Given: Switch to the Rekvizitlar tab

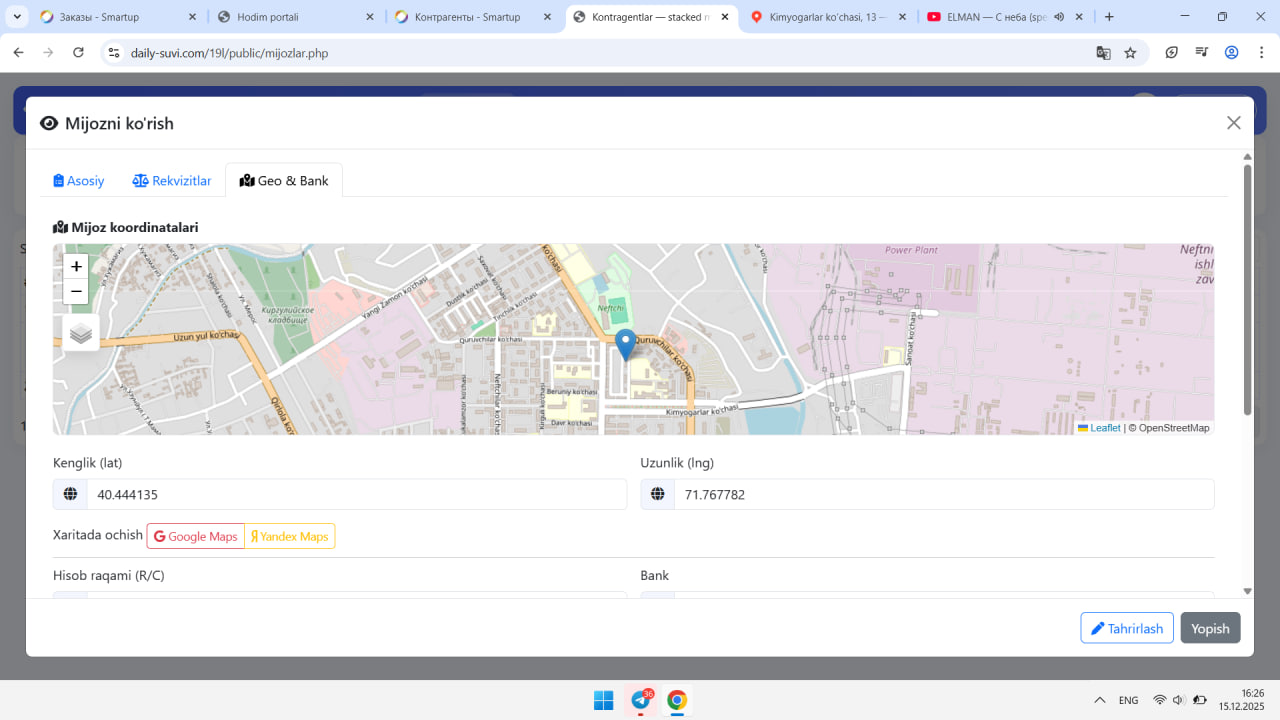Looking at the screenshot, I should [172, 181].
